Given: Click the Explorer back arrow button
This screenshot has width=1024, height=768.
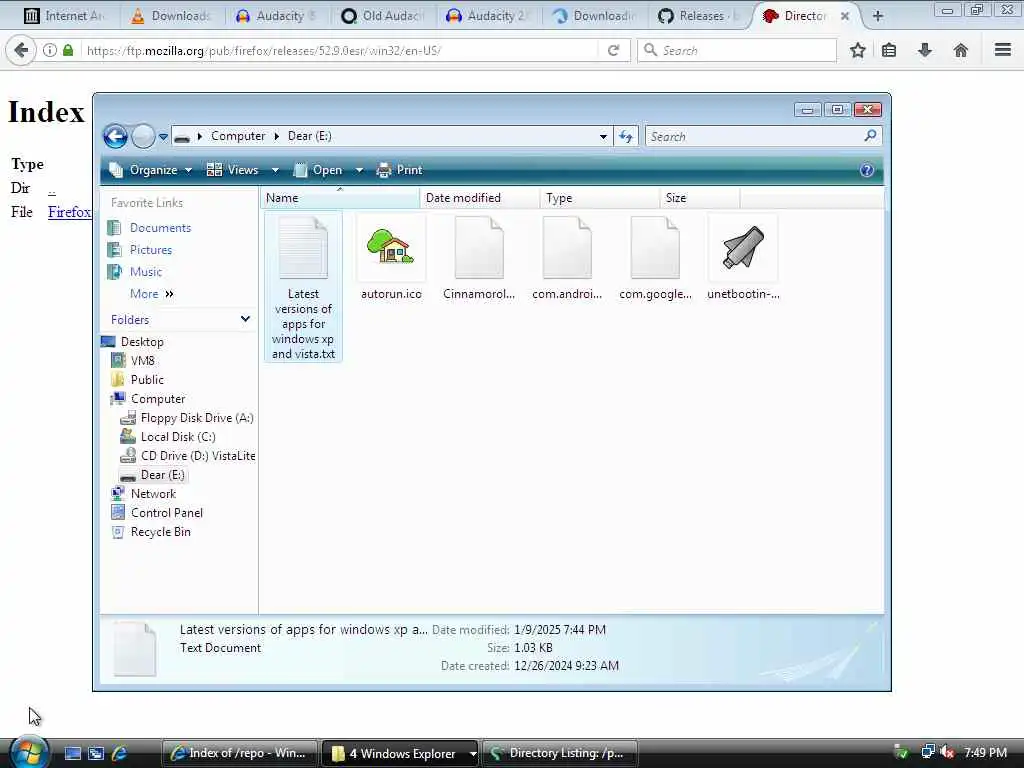Looking at the screenshot, I should click(x=115, y=136).
